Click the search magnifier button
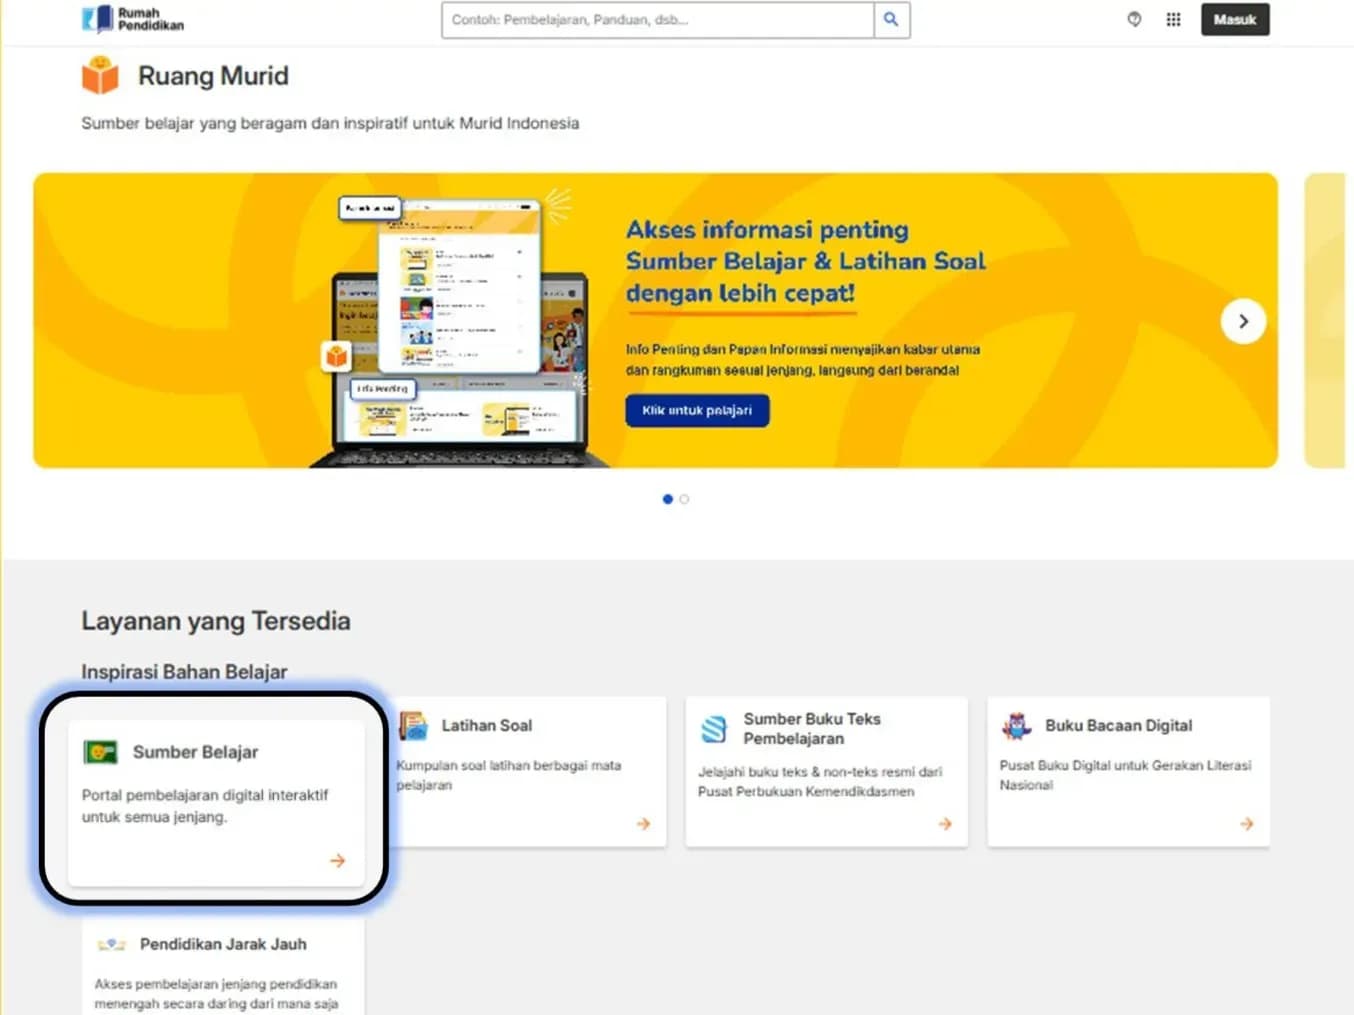This screenshot has width=1354, height=1015. 891,20
